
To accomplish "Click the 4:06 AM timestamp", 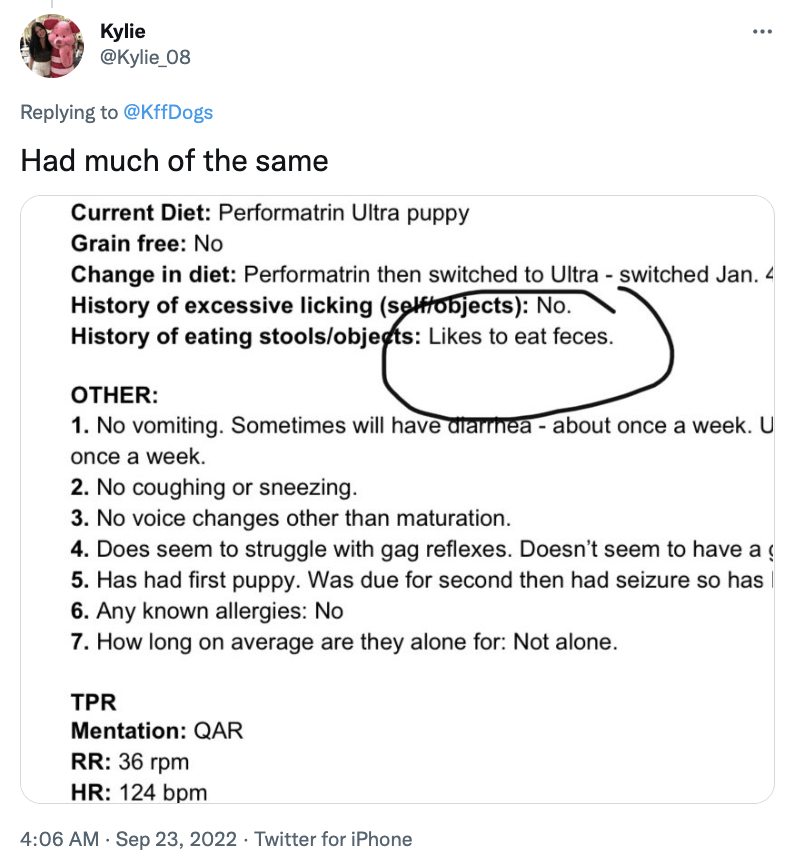I will [x=59, y=839].
